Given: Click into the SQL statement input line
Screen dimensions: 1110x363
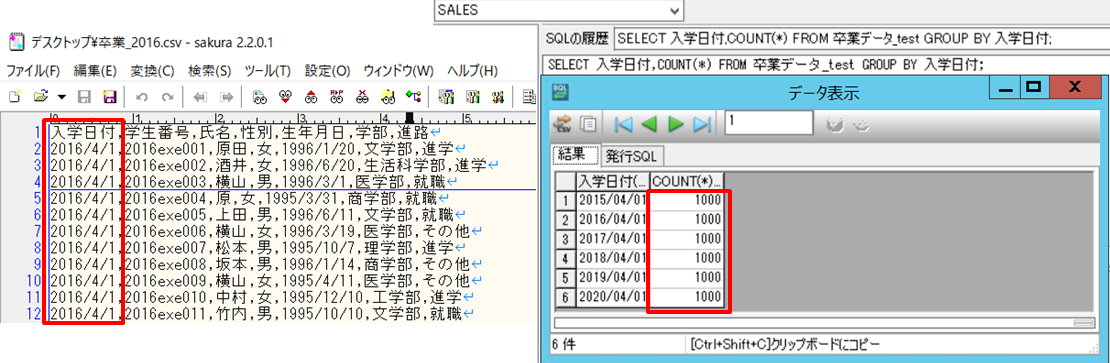Looking at the screenshot, I should click(x=825, y=64).
